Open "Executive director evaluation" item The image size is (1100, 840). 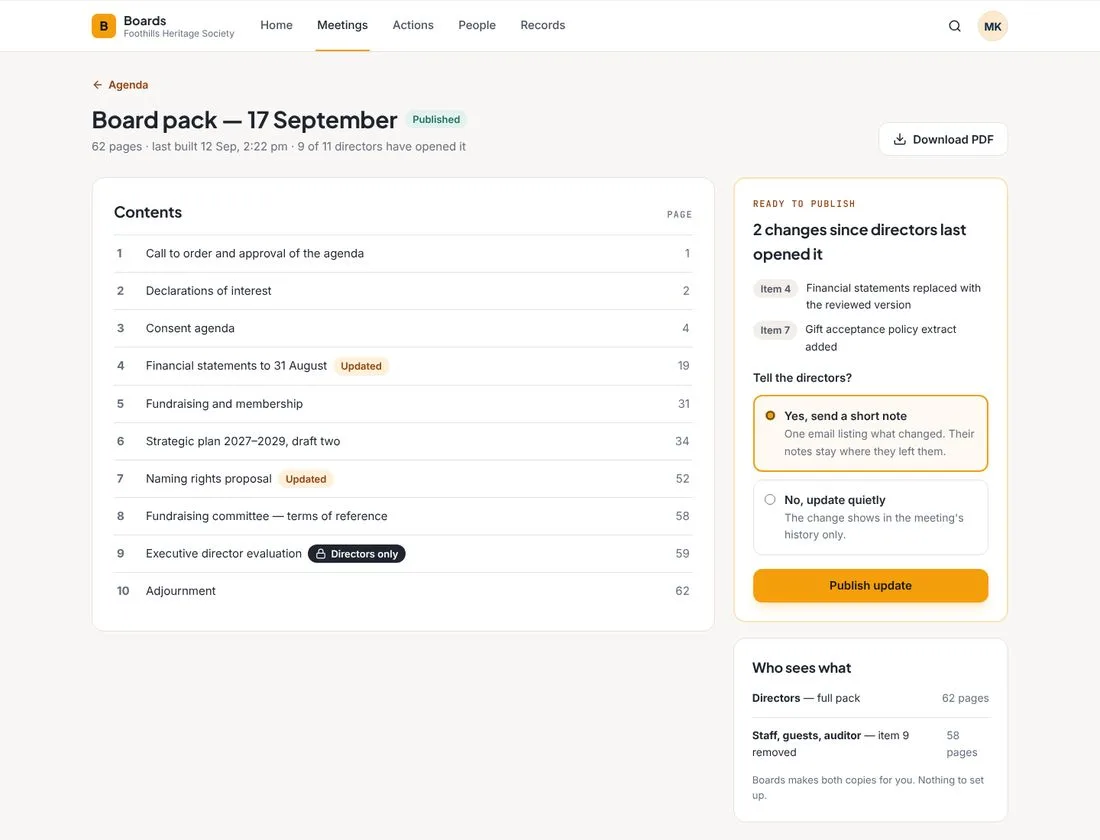pos(403,554)
